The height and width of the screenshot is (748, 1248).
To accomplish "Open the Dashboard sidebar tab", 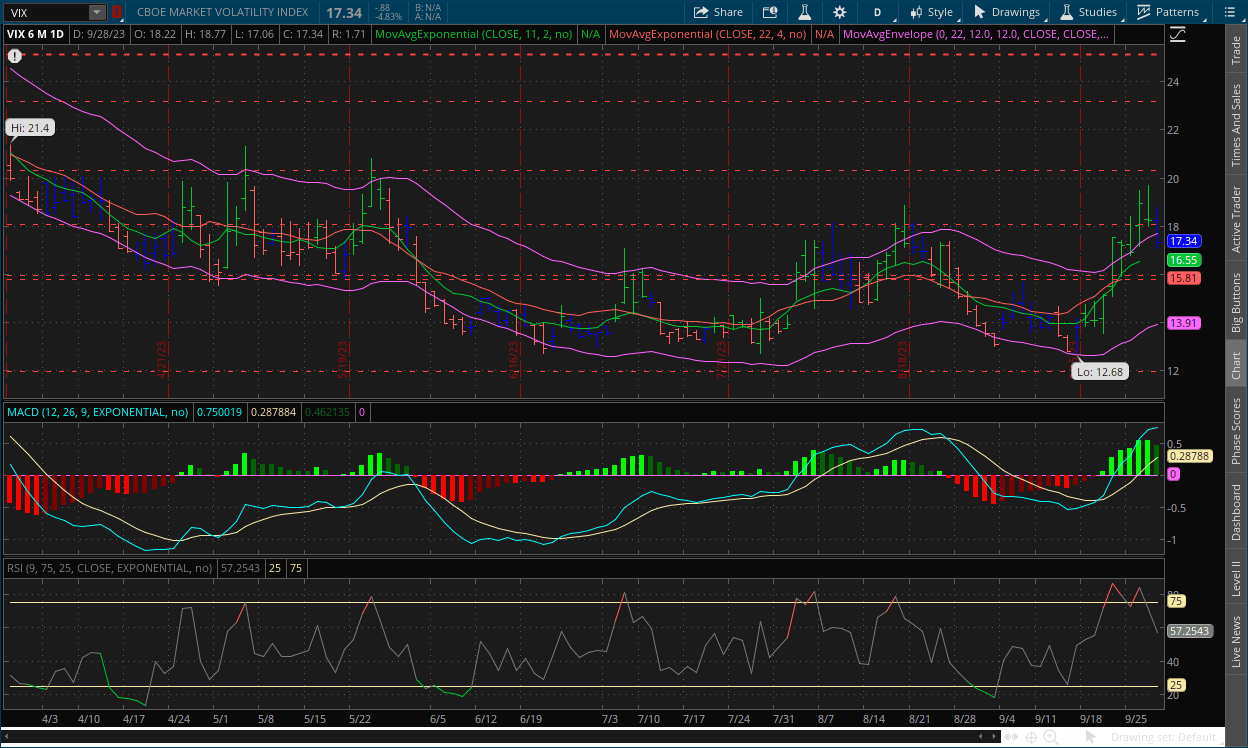I will pos(1237,513).
